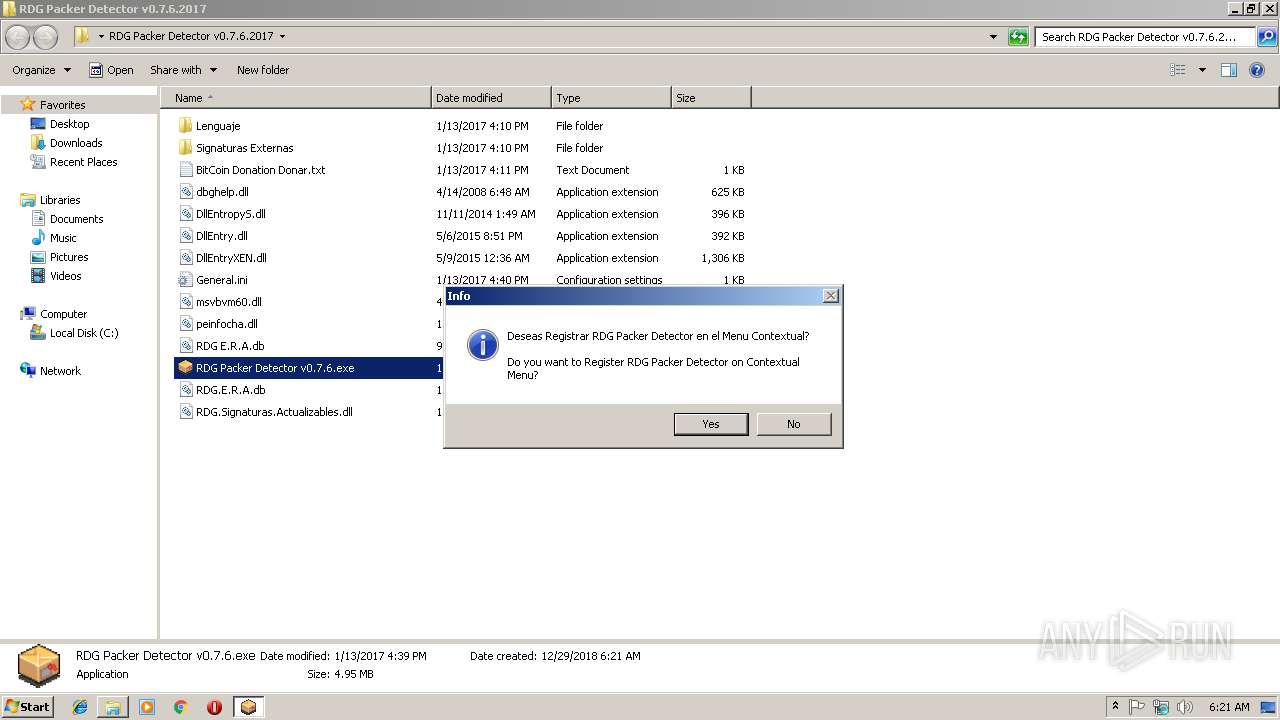Open the Help icon
Screen dimensions: 1280x720
[1257, 70]
